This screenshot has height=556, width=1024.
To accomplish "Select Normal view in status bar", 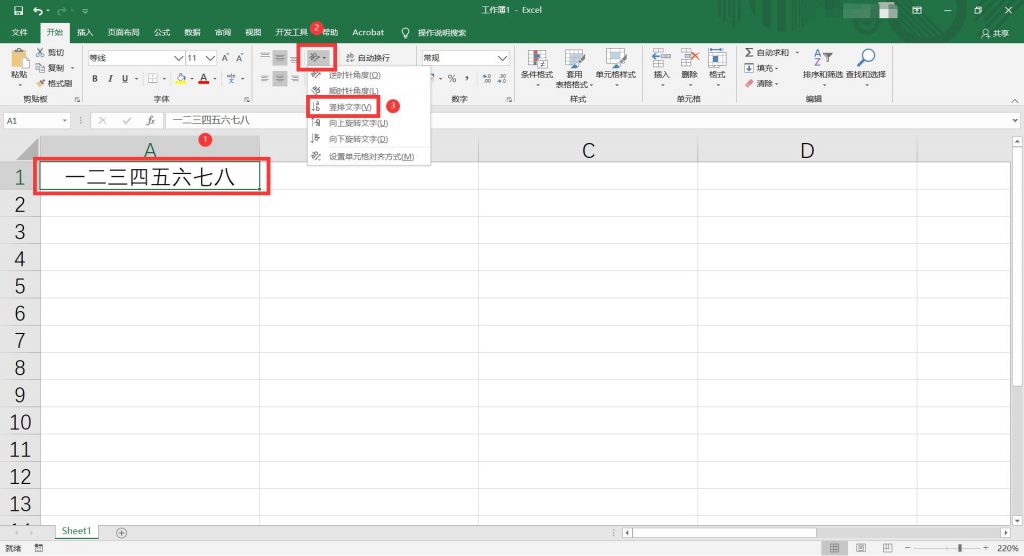I will (x=835, y=548).
